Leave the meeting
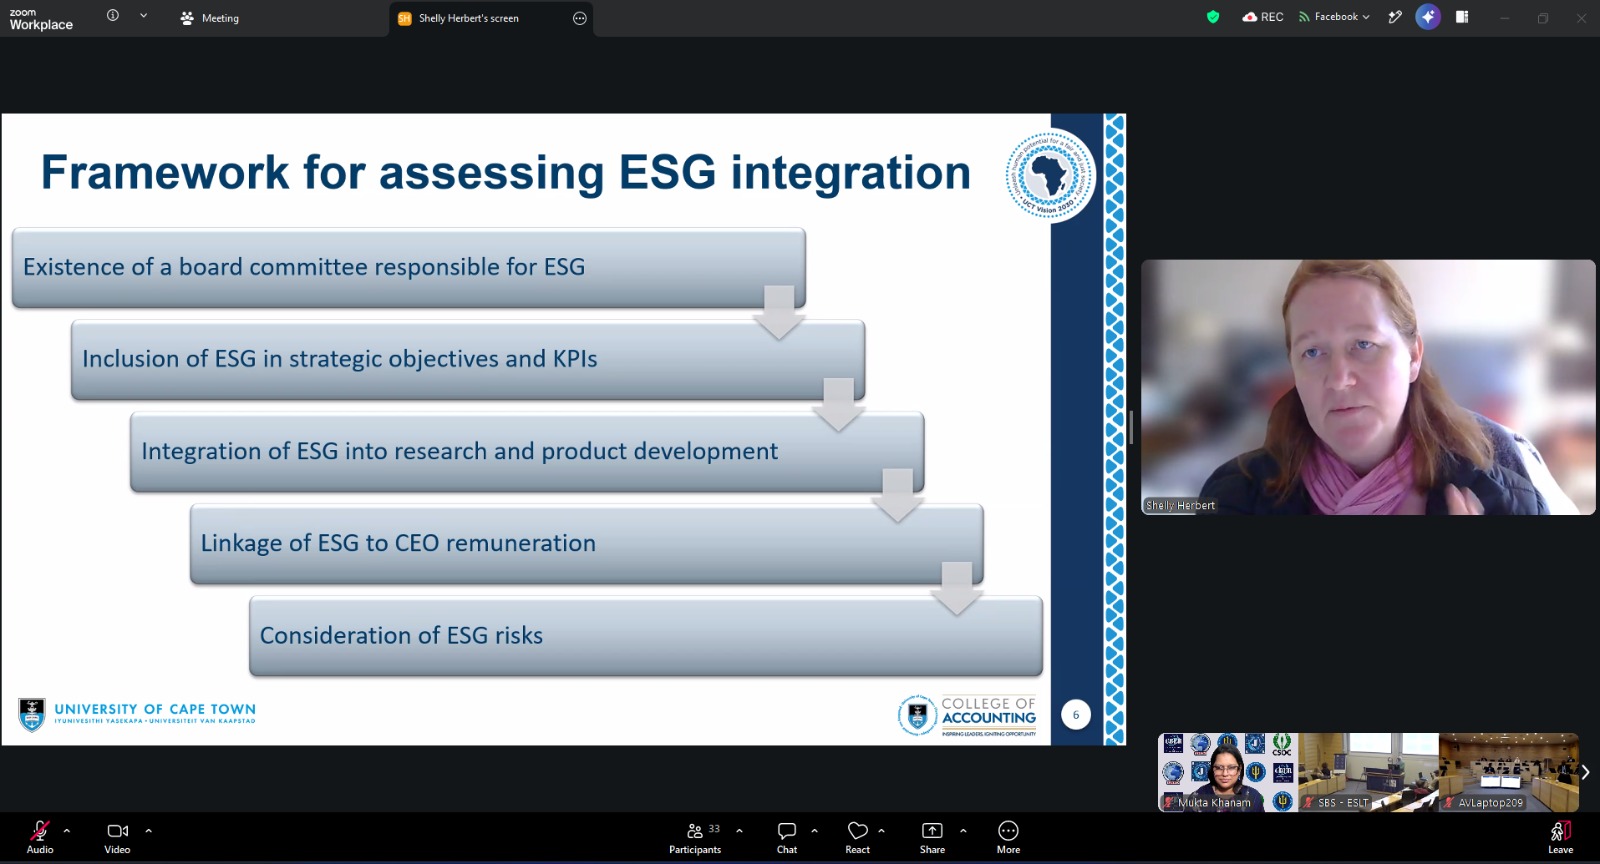 [x=1560, y=838]
